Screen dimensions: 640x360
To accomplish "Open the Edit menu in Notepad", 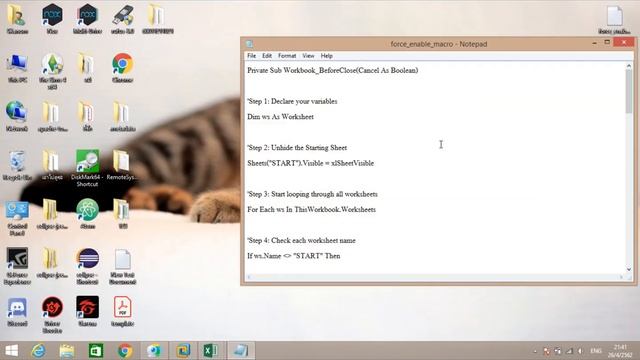I will click(x=267, y=56).
